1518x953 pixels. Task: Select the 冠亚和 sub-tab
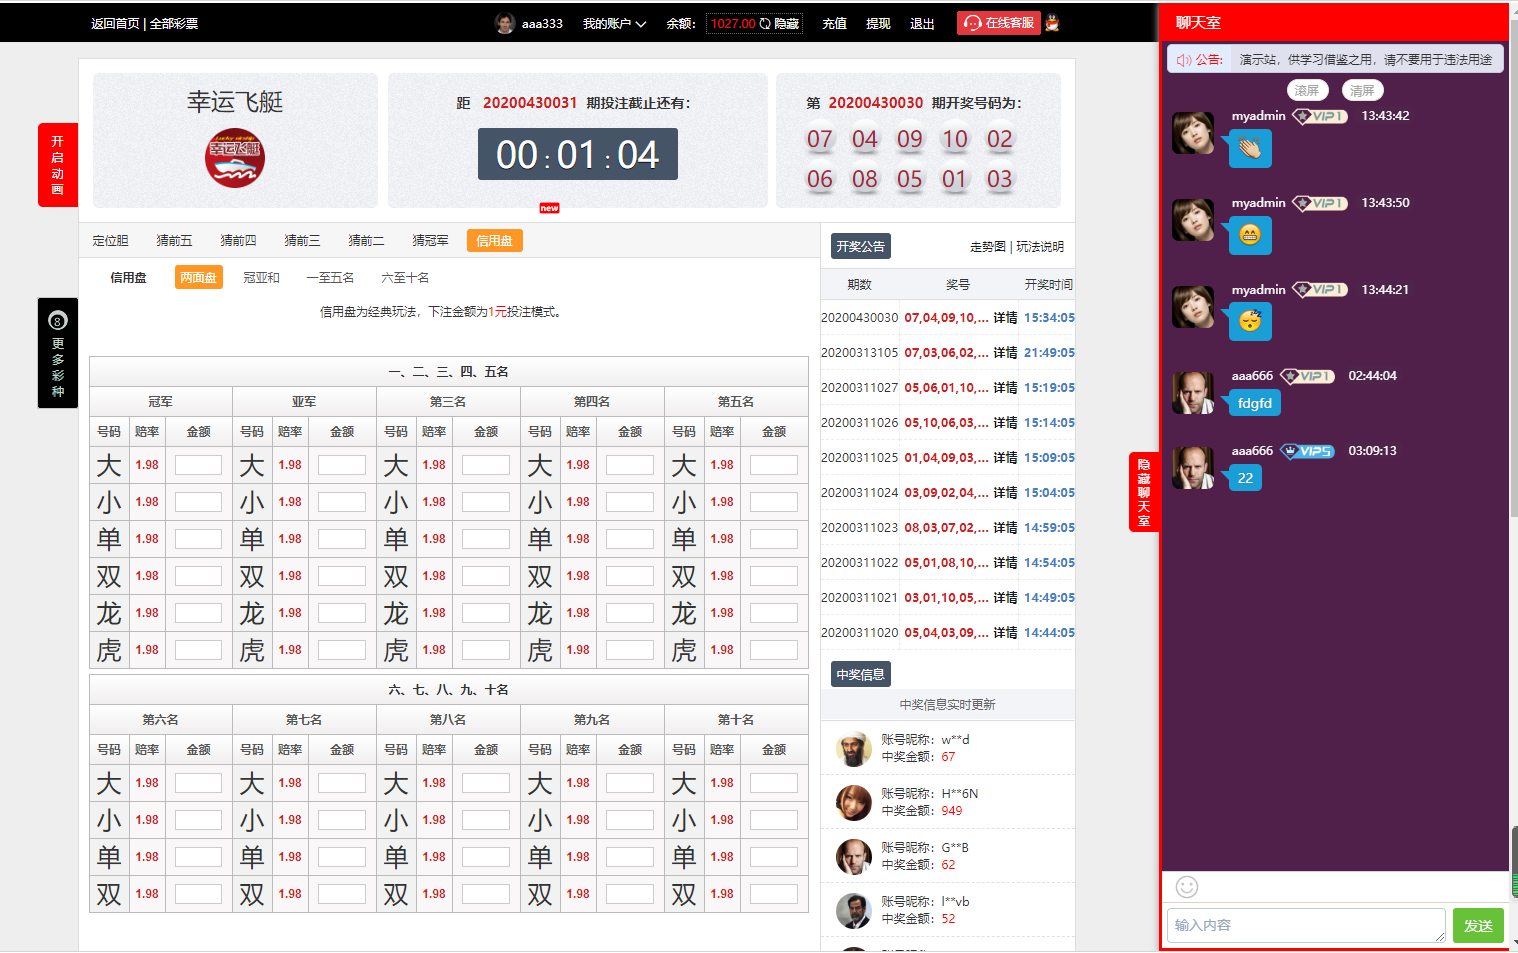261,278
